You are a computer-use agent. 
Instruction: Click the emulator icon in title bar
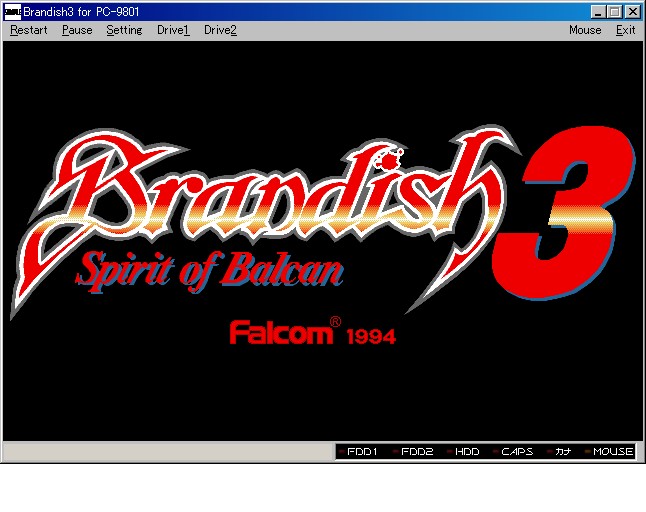point(12,12)
